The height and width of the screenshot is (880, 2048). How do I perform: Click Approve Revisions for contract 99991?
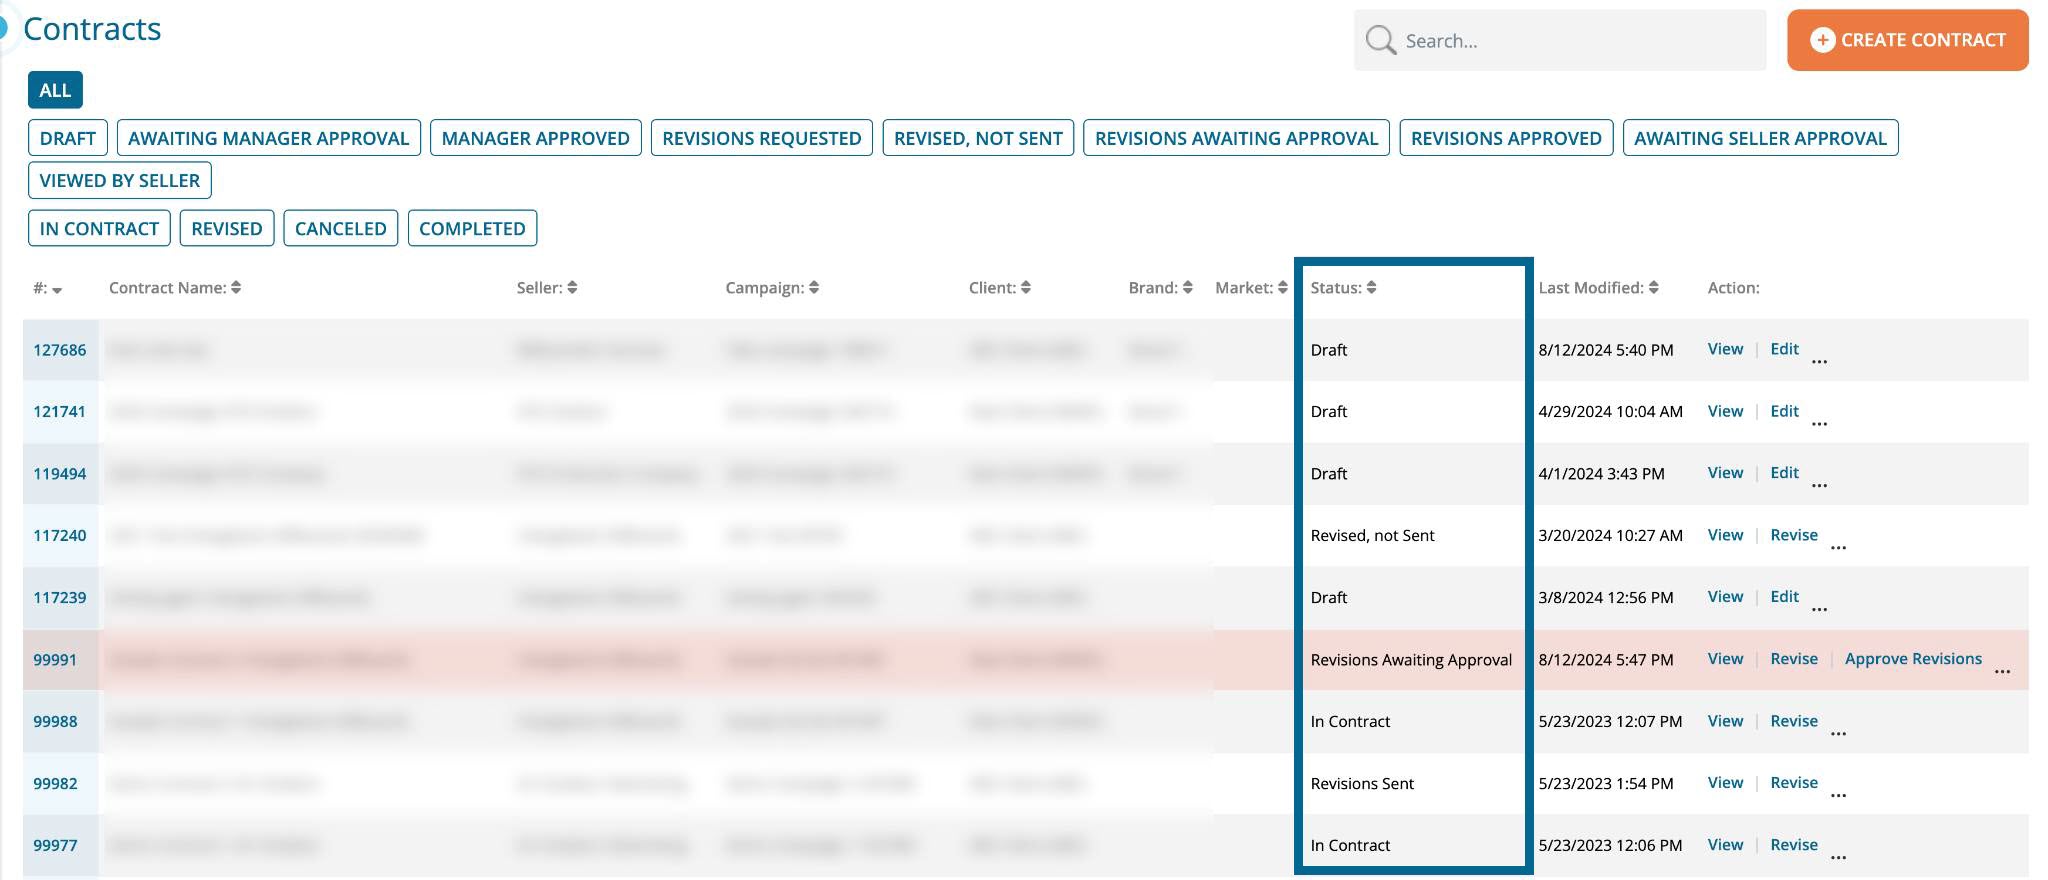(1912, 659)
